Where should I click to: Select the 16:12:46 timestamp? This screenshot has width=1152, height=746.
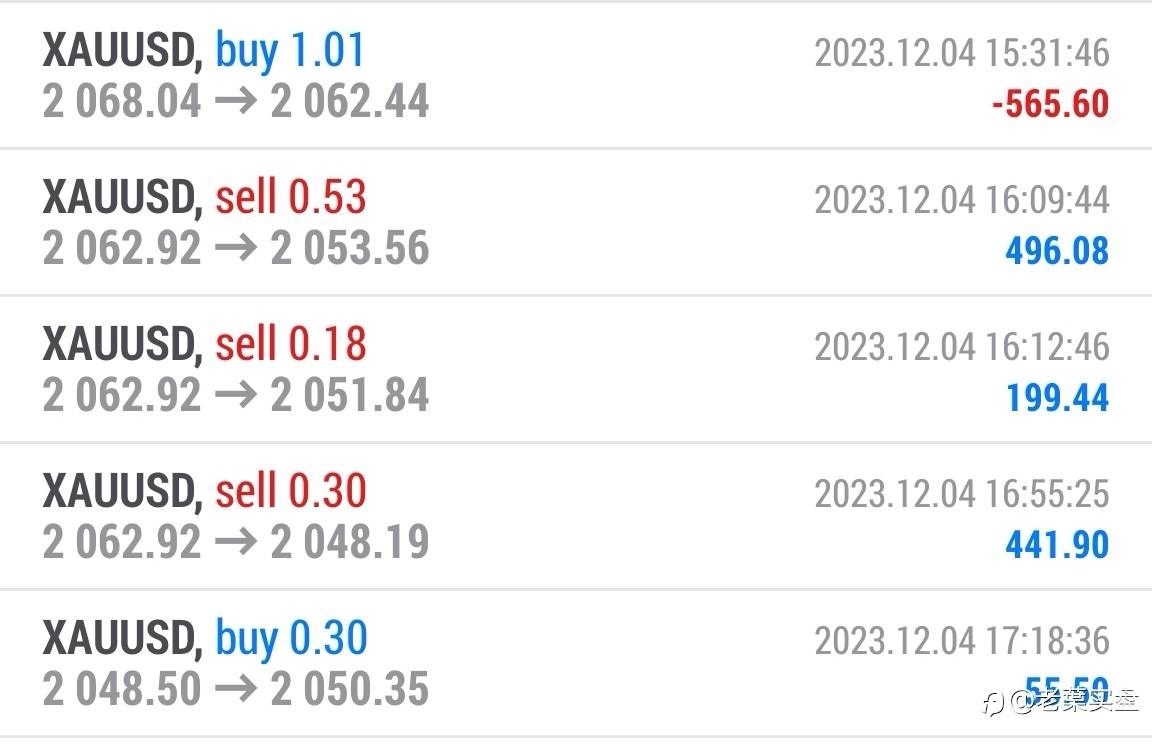coord(961,347)
